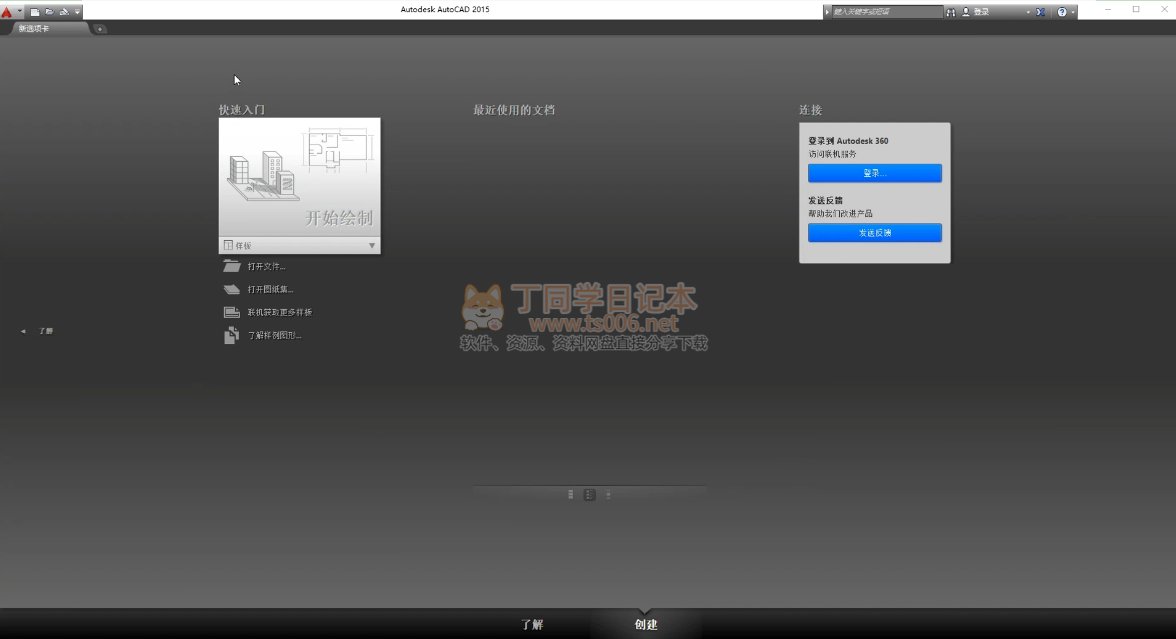Click the 发送反馈 feedback button

click(x=875, y=233)
